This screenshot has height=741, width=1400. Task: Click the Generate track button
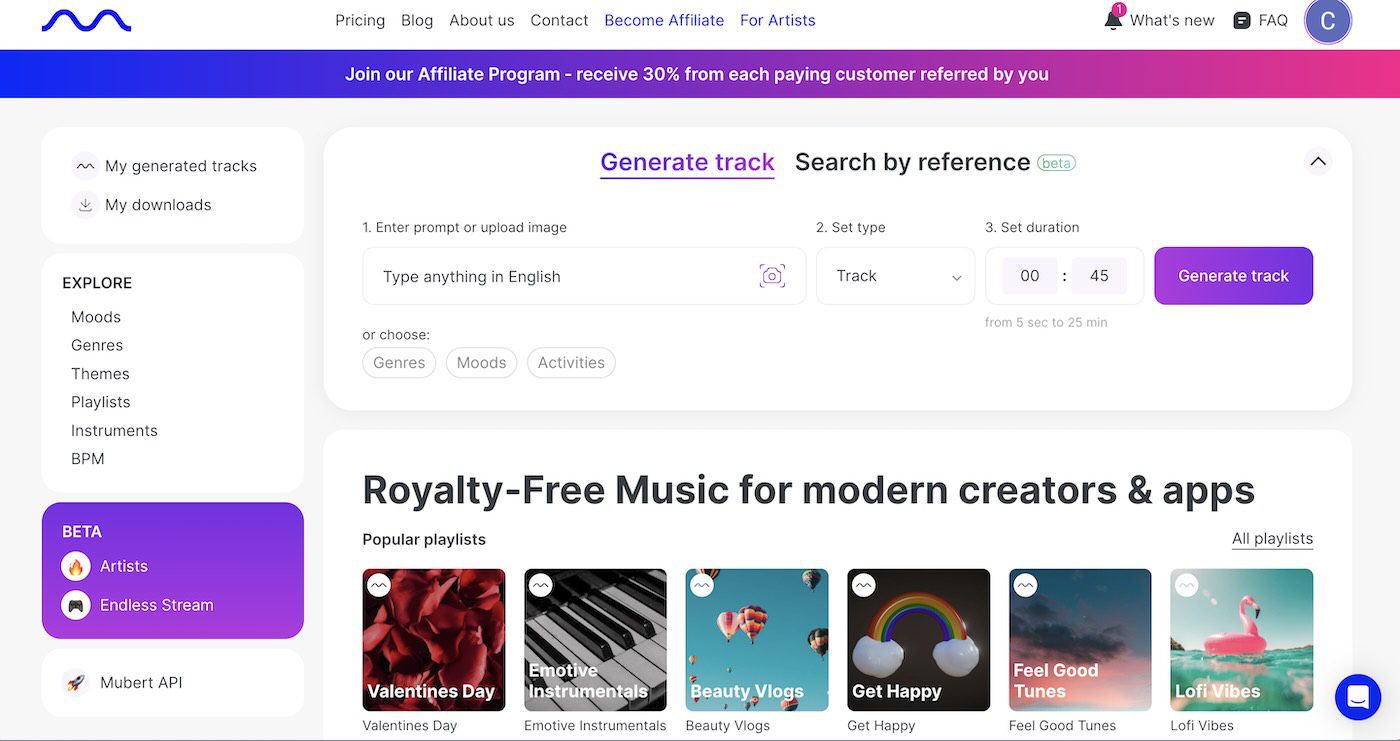coord(1233,275)
